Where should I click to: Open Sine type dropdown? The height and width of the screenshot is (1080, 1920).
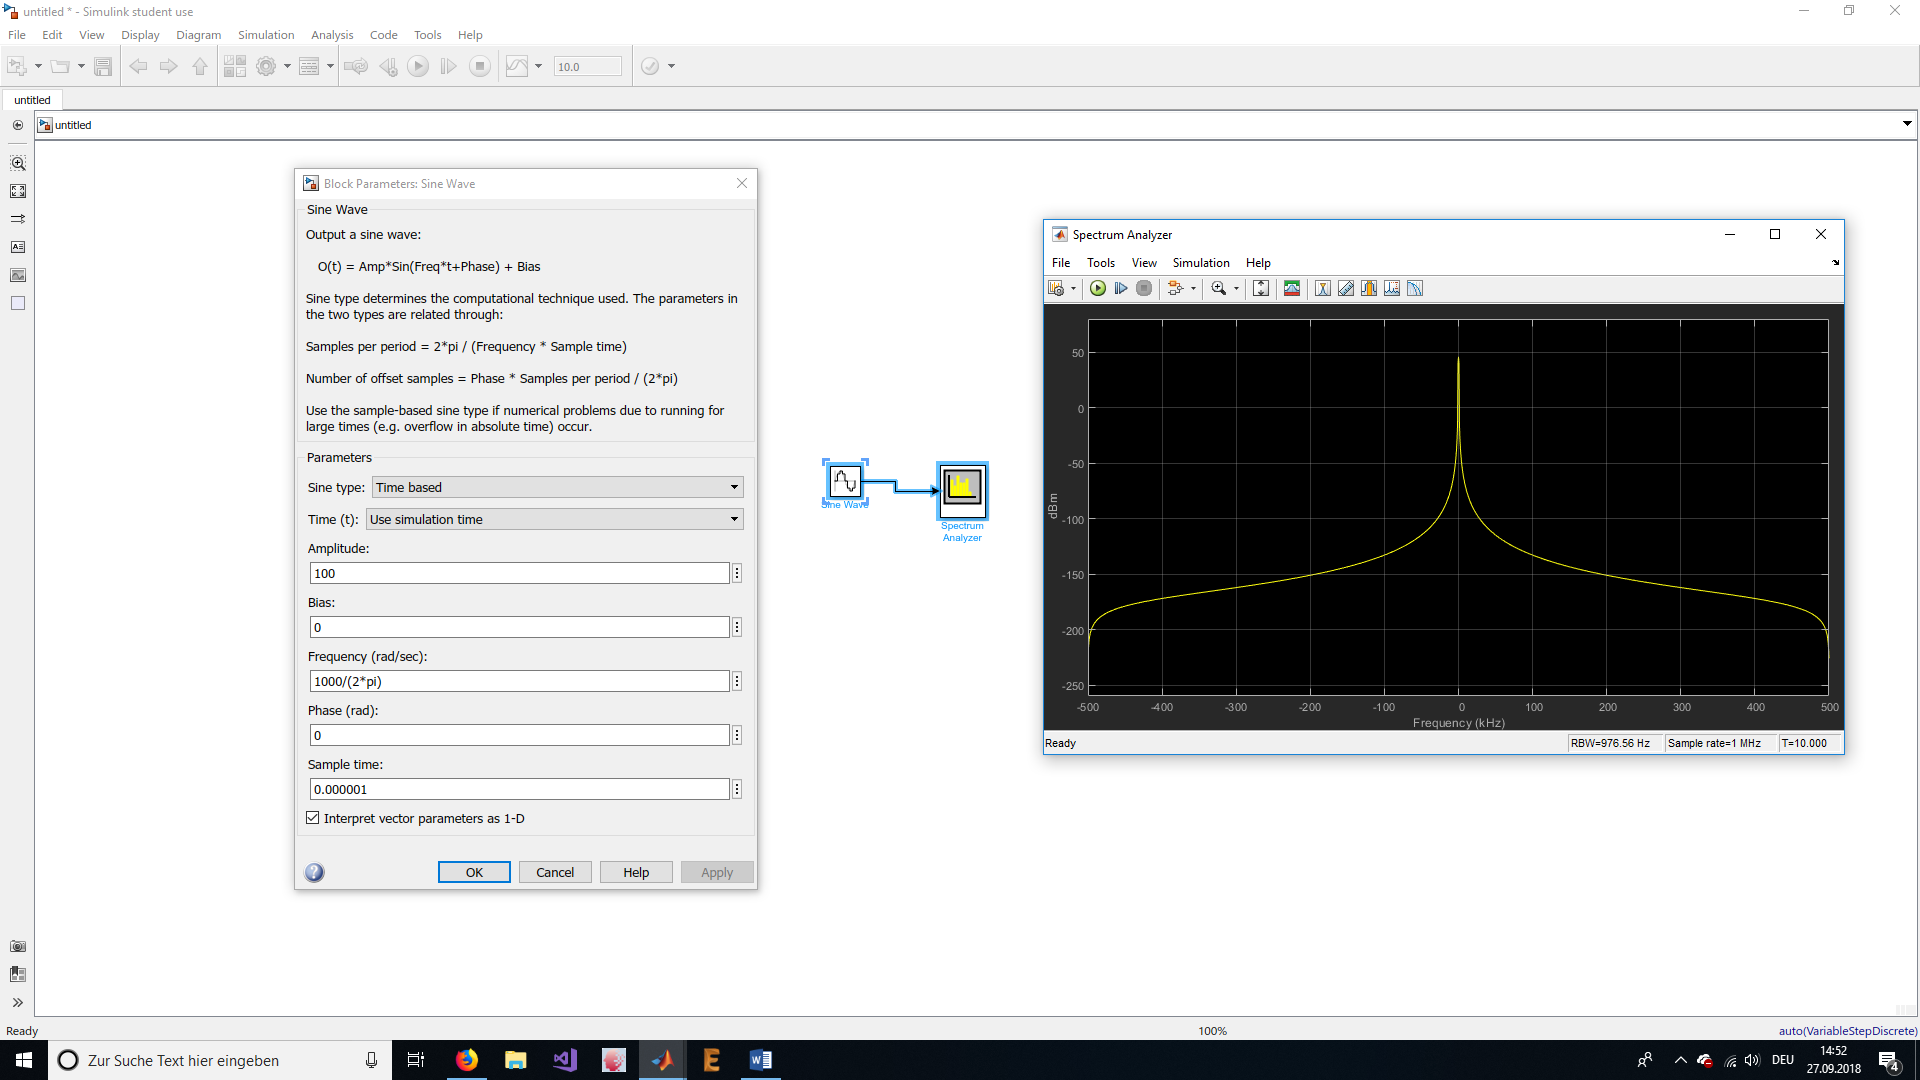(558, 488)
